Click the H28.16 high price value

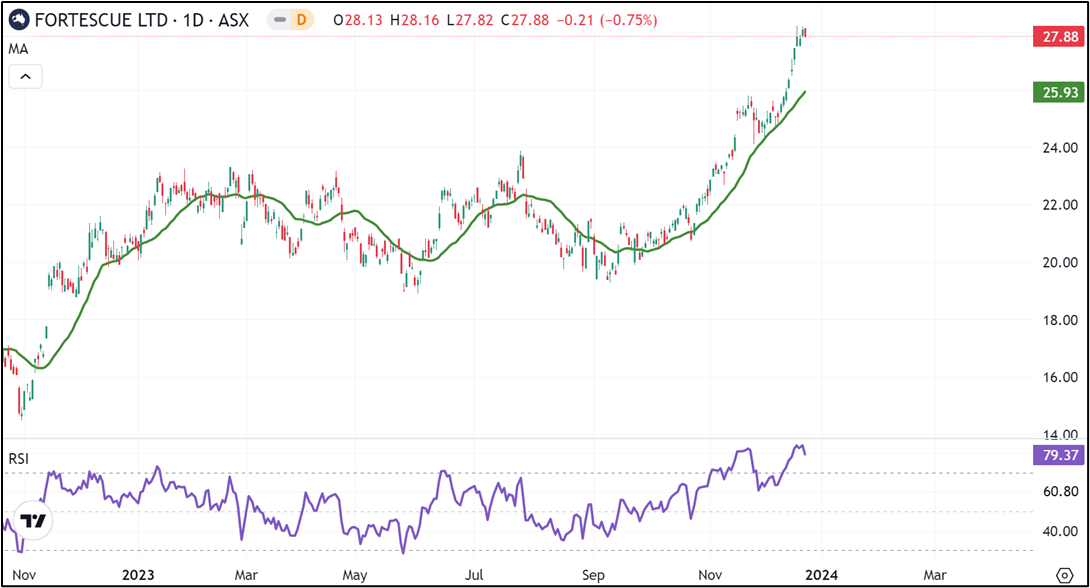[x=414, y=20]
